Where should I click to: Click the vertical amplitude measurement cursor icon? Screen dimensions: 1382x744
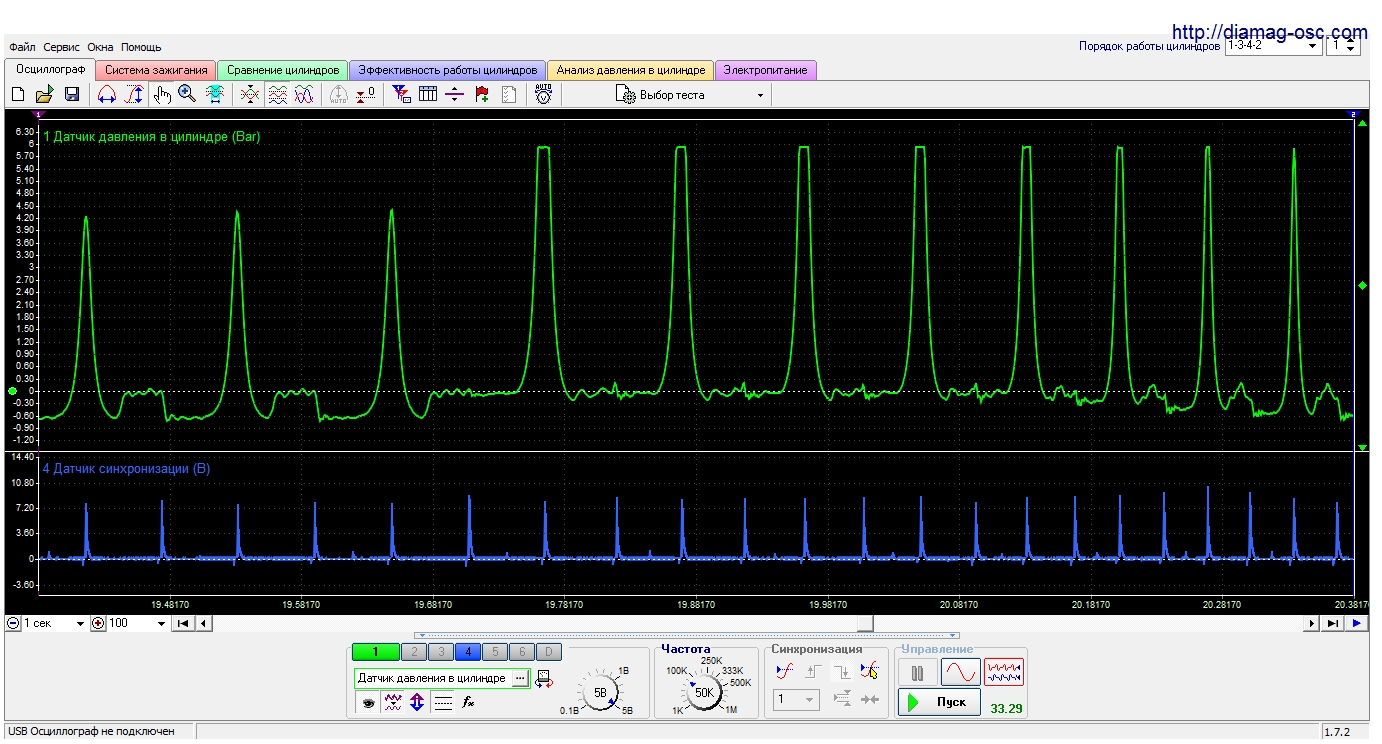[135, 95]
